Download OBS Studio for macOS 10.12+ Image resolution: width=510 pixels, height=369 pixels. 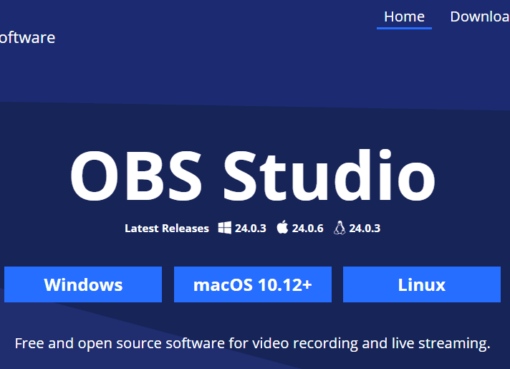pos(253,284)
